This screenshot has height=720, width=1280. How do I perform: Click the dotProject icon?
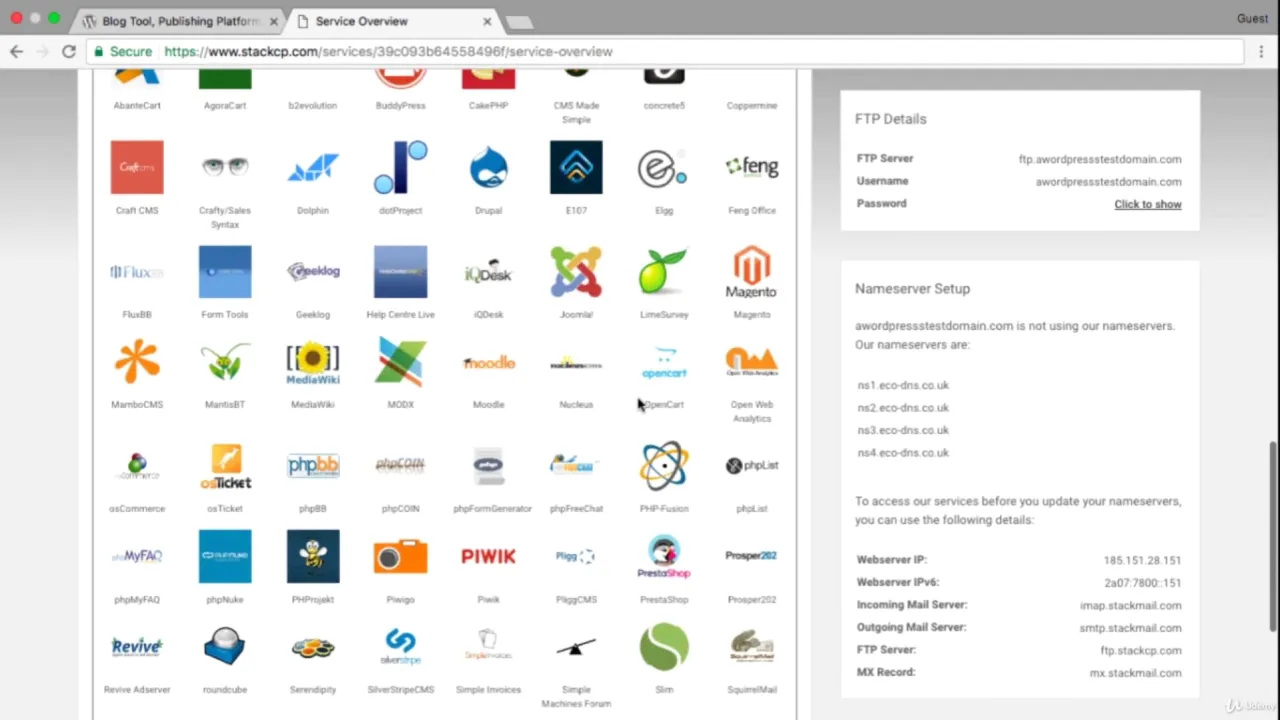pyautogui.click(x=401, y=167)
